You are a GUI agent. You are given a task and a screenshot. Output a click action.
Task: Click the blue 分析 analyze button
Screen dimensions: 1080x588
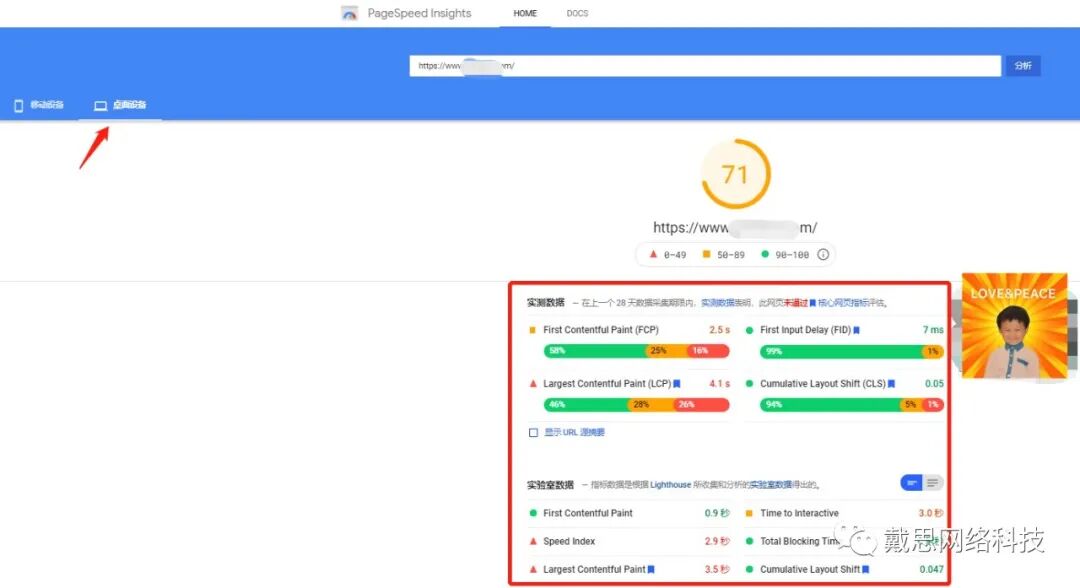click(x=1023, y=65)
